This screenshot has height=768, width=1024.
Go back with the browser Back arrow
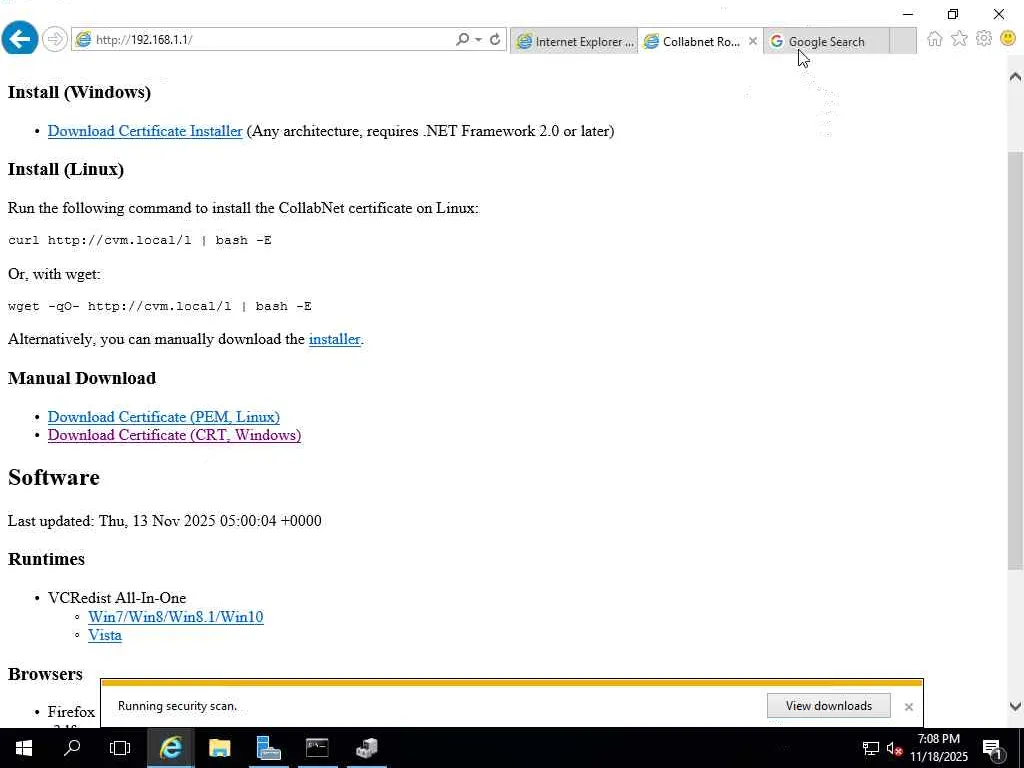click(x=20, y=39)
